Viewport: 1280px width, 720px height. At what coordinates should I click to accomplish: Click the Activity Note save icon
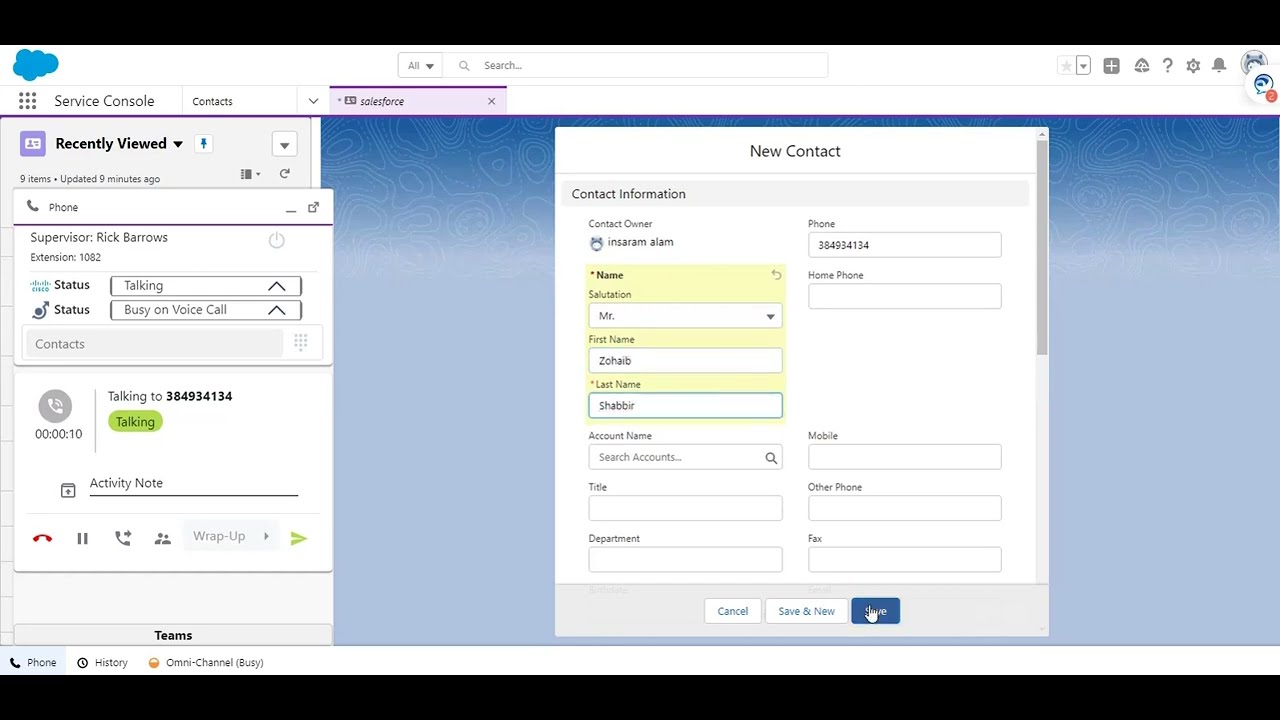(68, 490)
